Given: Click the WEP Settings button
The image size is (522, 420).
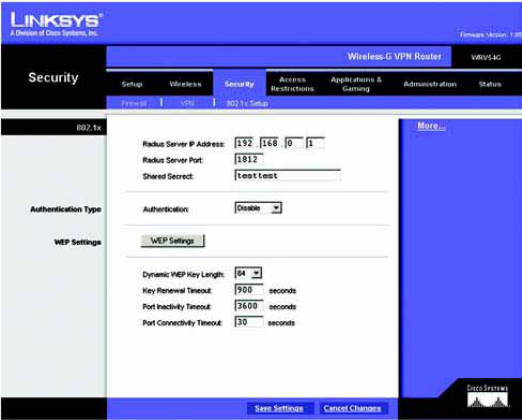Looking at the screenshot, I should (173, 241).
